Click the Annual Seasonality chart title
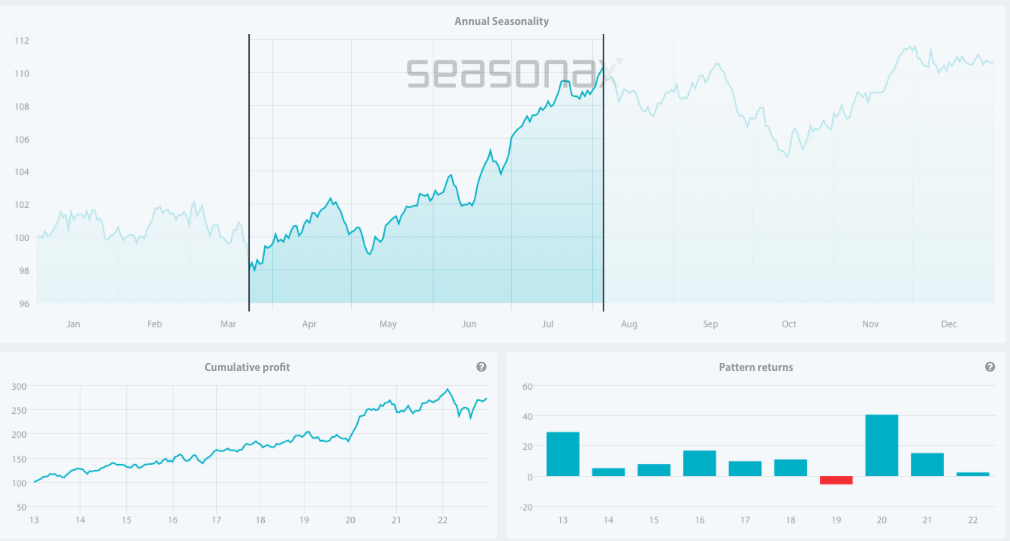Image resolution: width=1010 pixels, height=541 pixels. (502, 21)
